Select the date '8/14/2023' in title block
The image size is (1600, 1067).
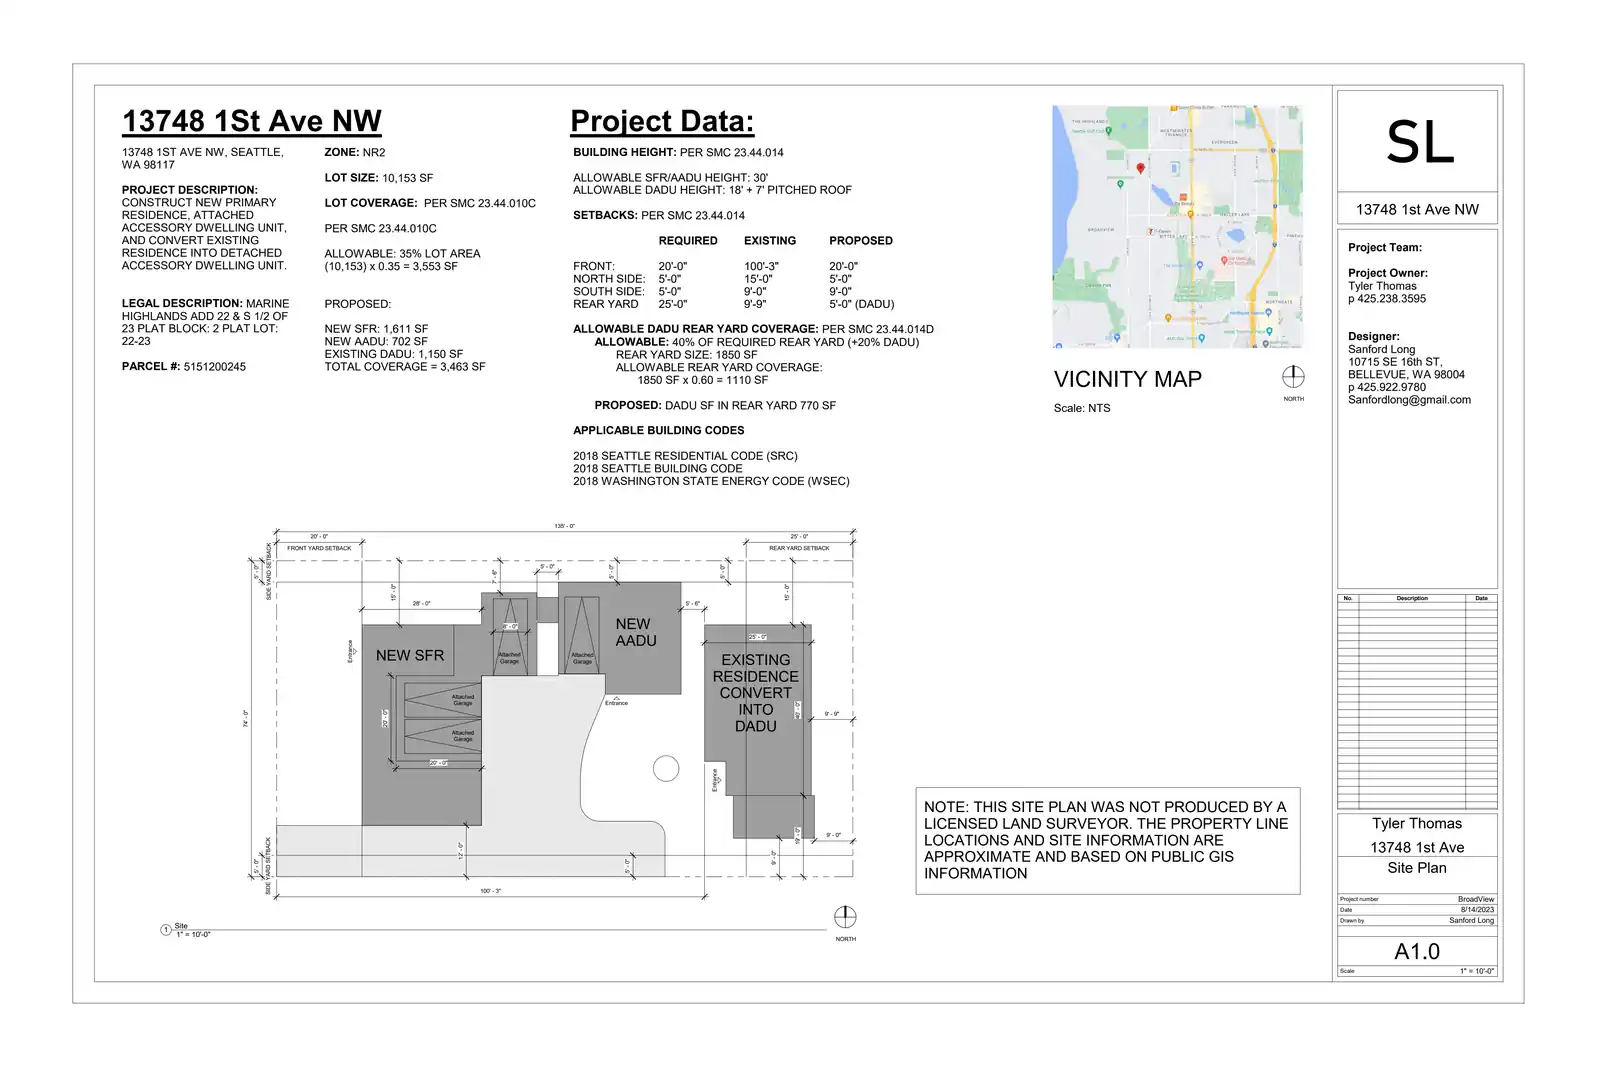pos(1477,910)
